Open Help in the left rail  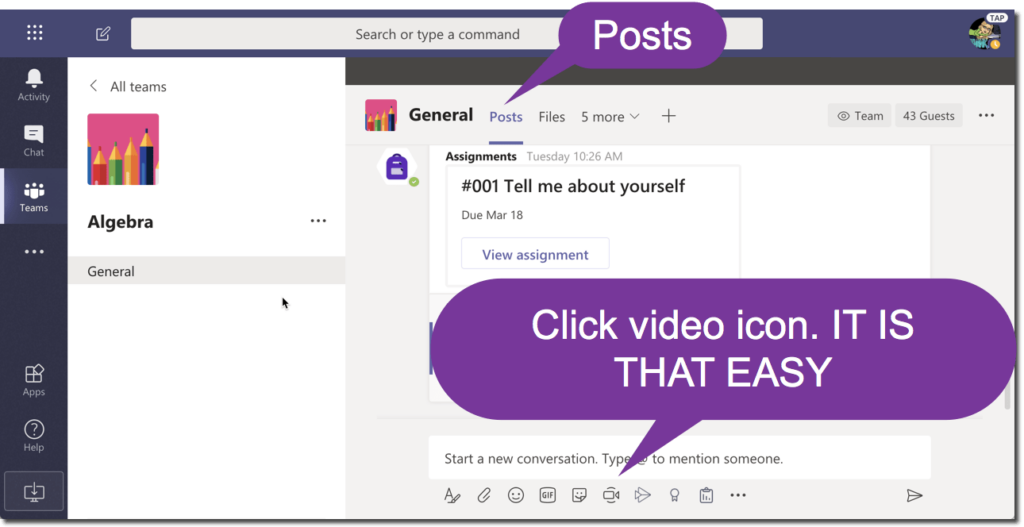click(x=34, y=436)
